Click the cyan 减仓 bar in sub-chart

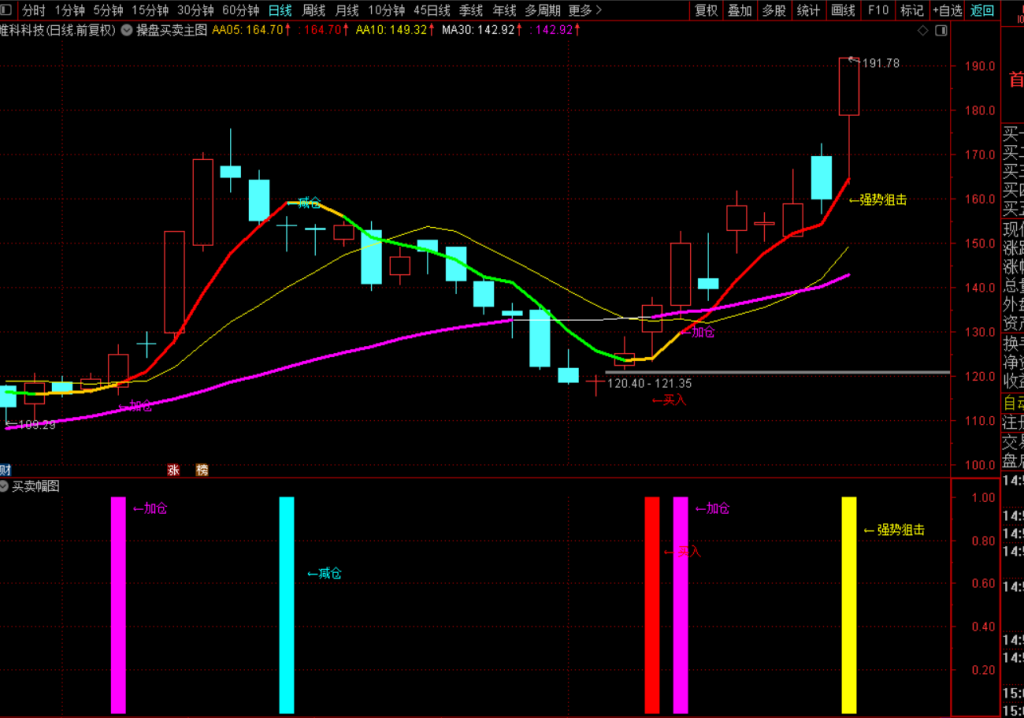(x=287, y=605)
